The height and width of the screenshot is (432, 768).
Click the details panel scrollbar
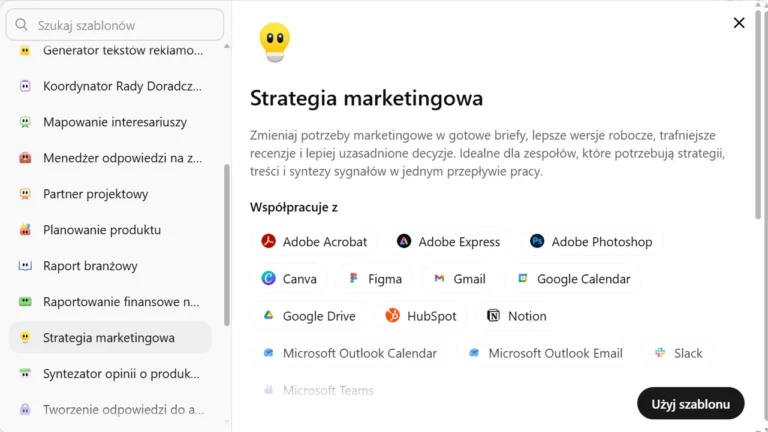(758, 113)
